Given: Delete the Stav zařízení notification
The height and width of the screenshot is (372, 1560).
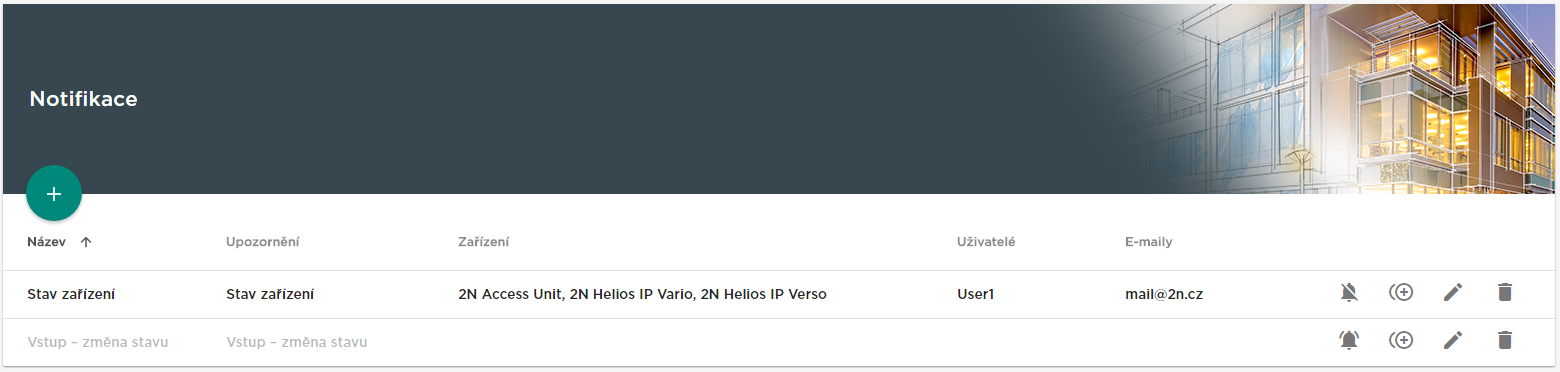Looking at the screenshot, I should (x=1504, y=293).
